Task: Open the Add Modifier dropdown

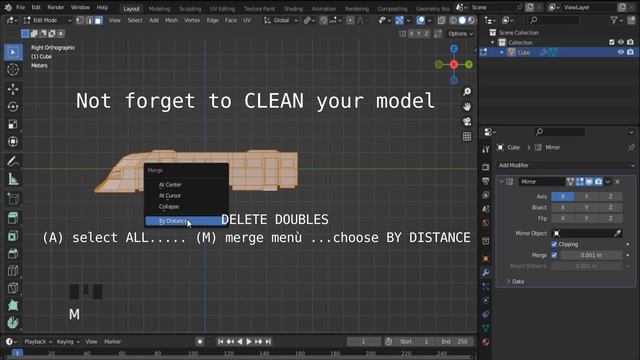Action: 566,165
